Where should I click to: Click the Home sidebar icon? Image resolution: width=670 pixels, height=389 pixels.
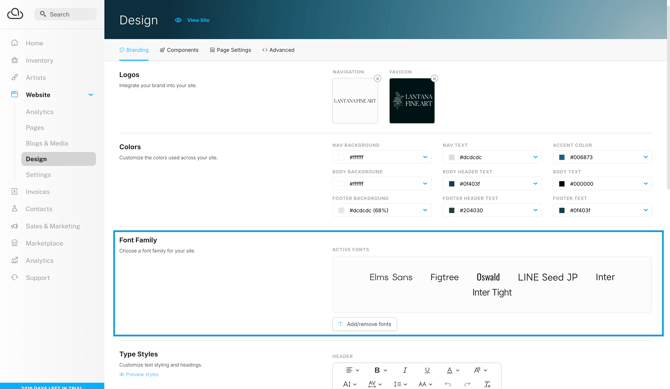[x=15, y=43]
